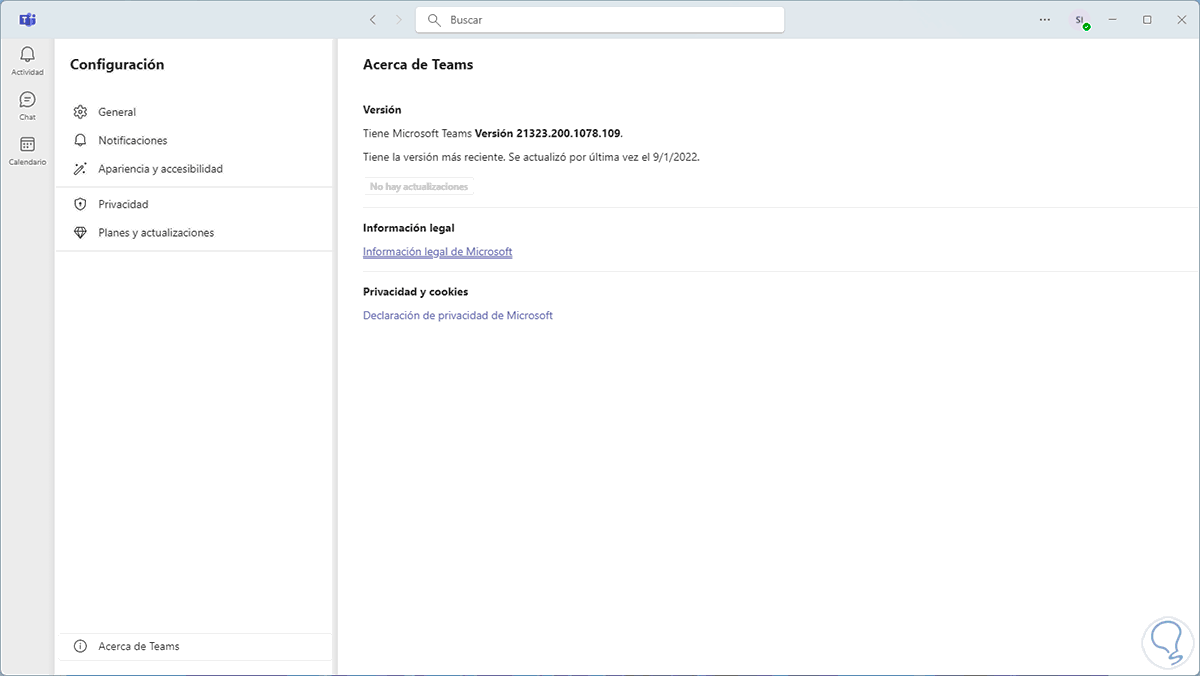
Task: Open the Activity bell icon
Action: click(27, 55)
